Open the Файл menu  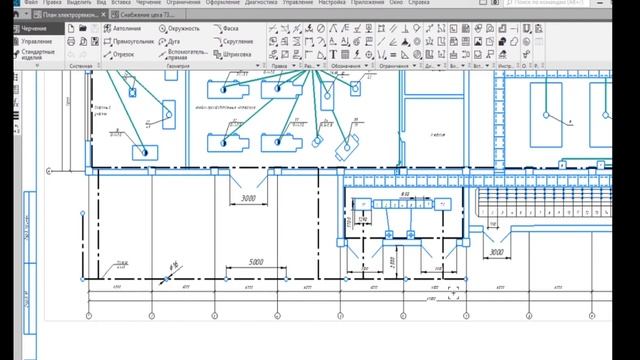point(31,2)
